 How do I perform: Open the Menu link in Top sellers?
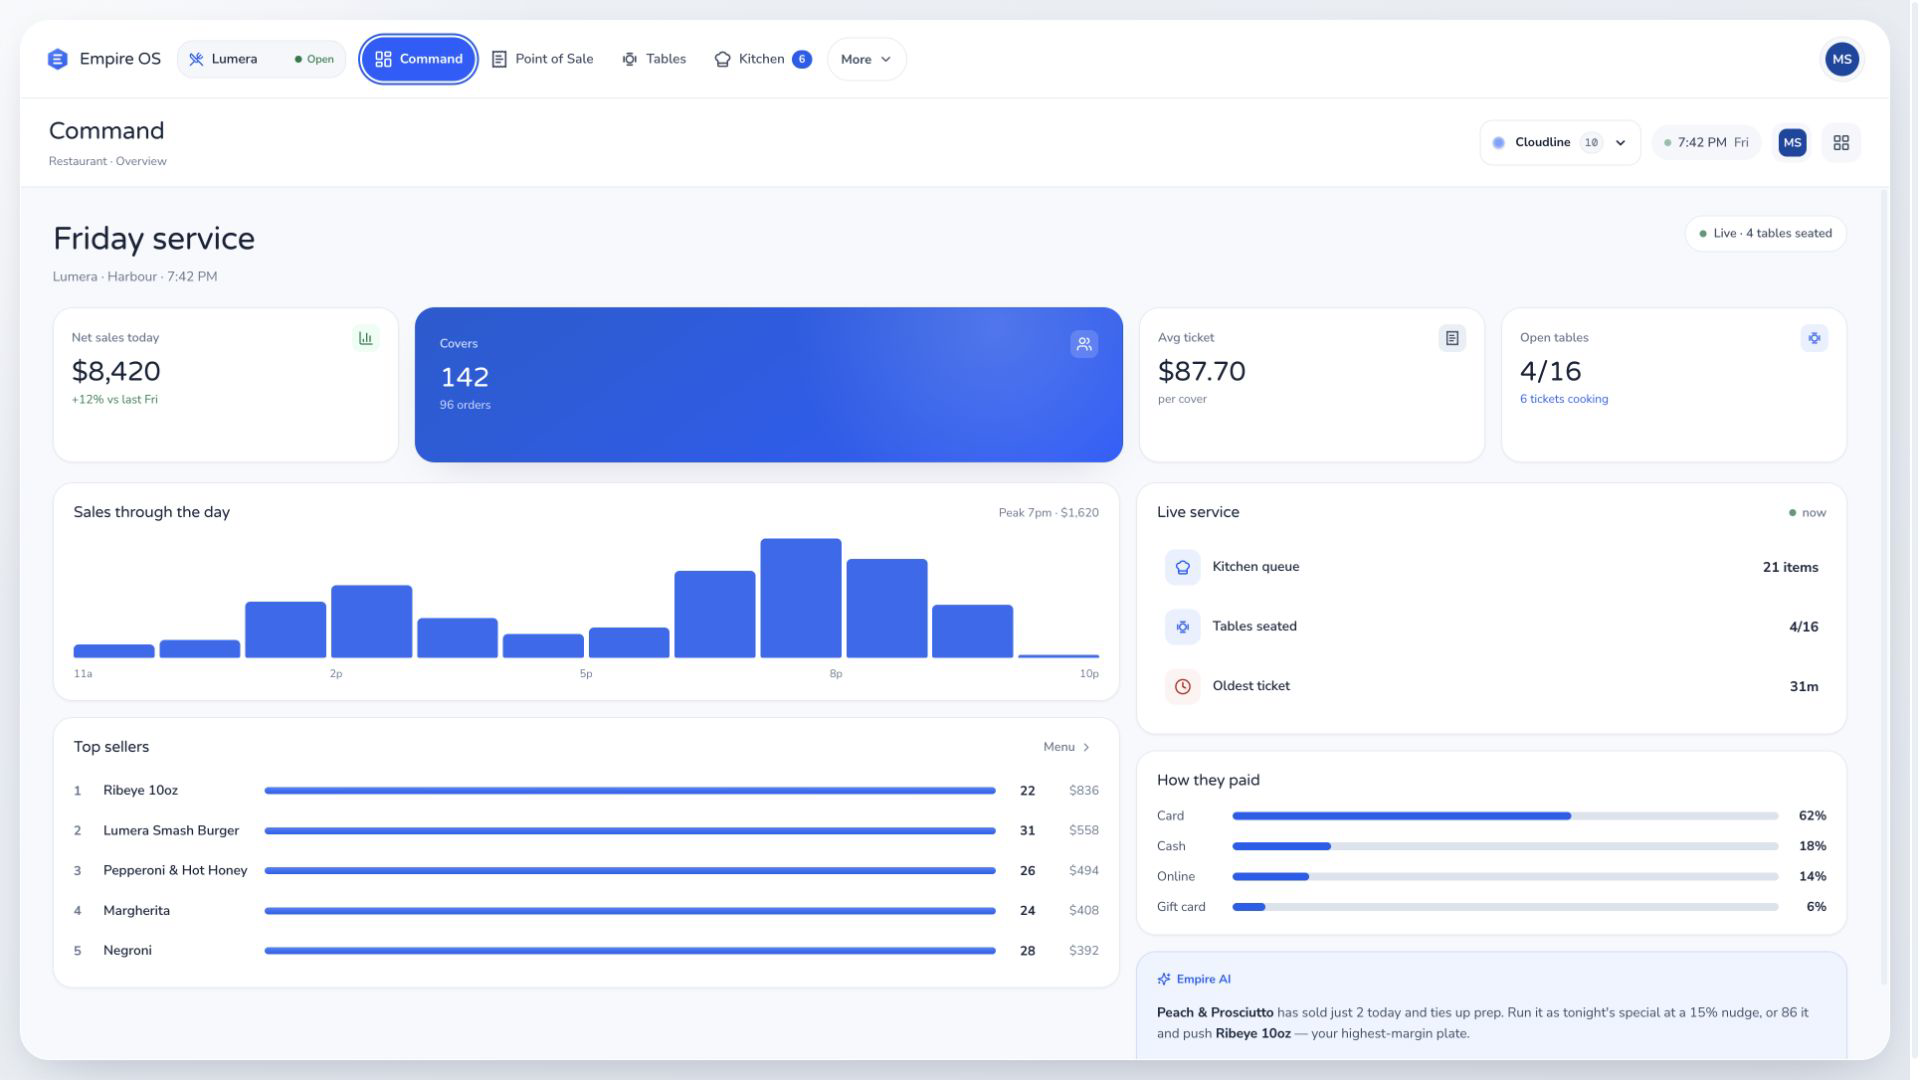coord(1066,747)
